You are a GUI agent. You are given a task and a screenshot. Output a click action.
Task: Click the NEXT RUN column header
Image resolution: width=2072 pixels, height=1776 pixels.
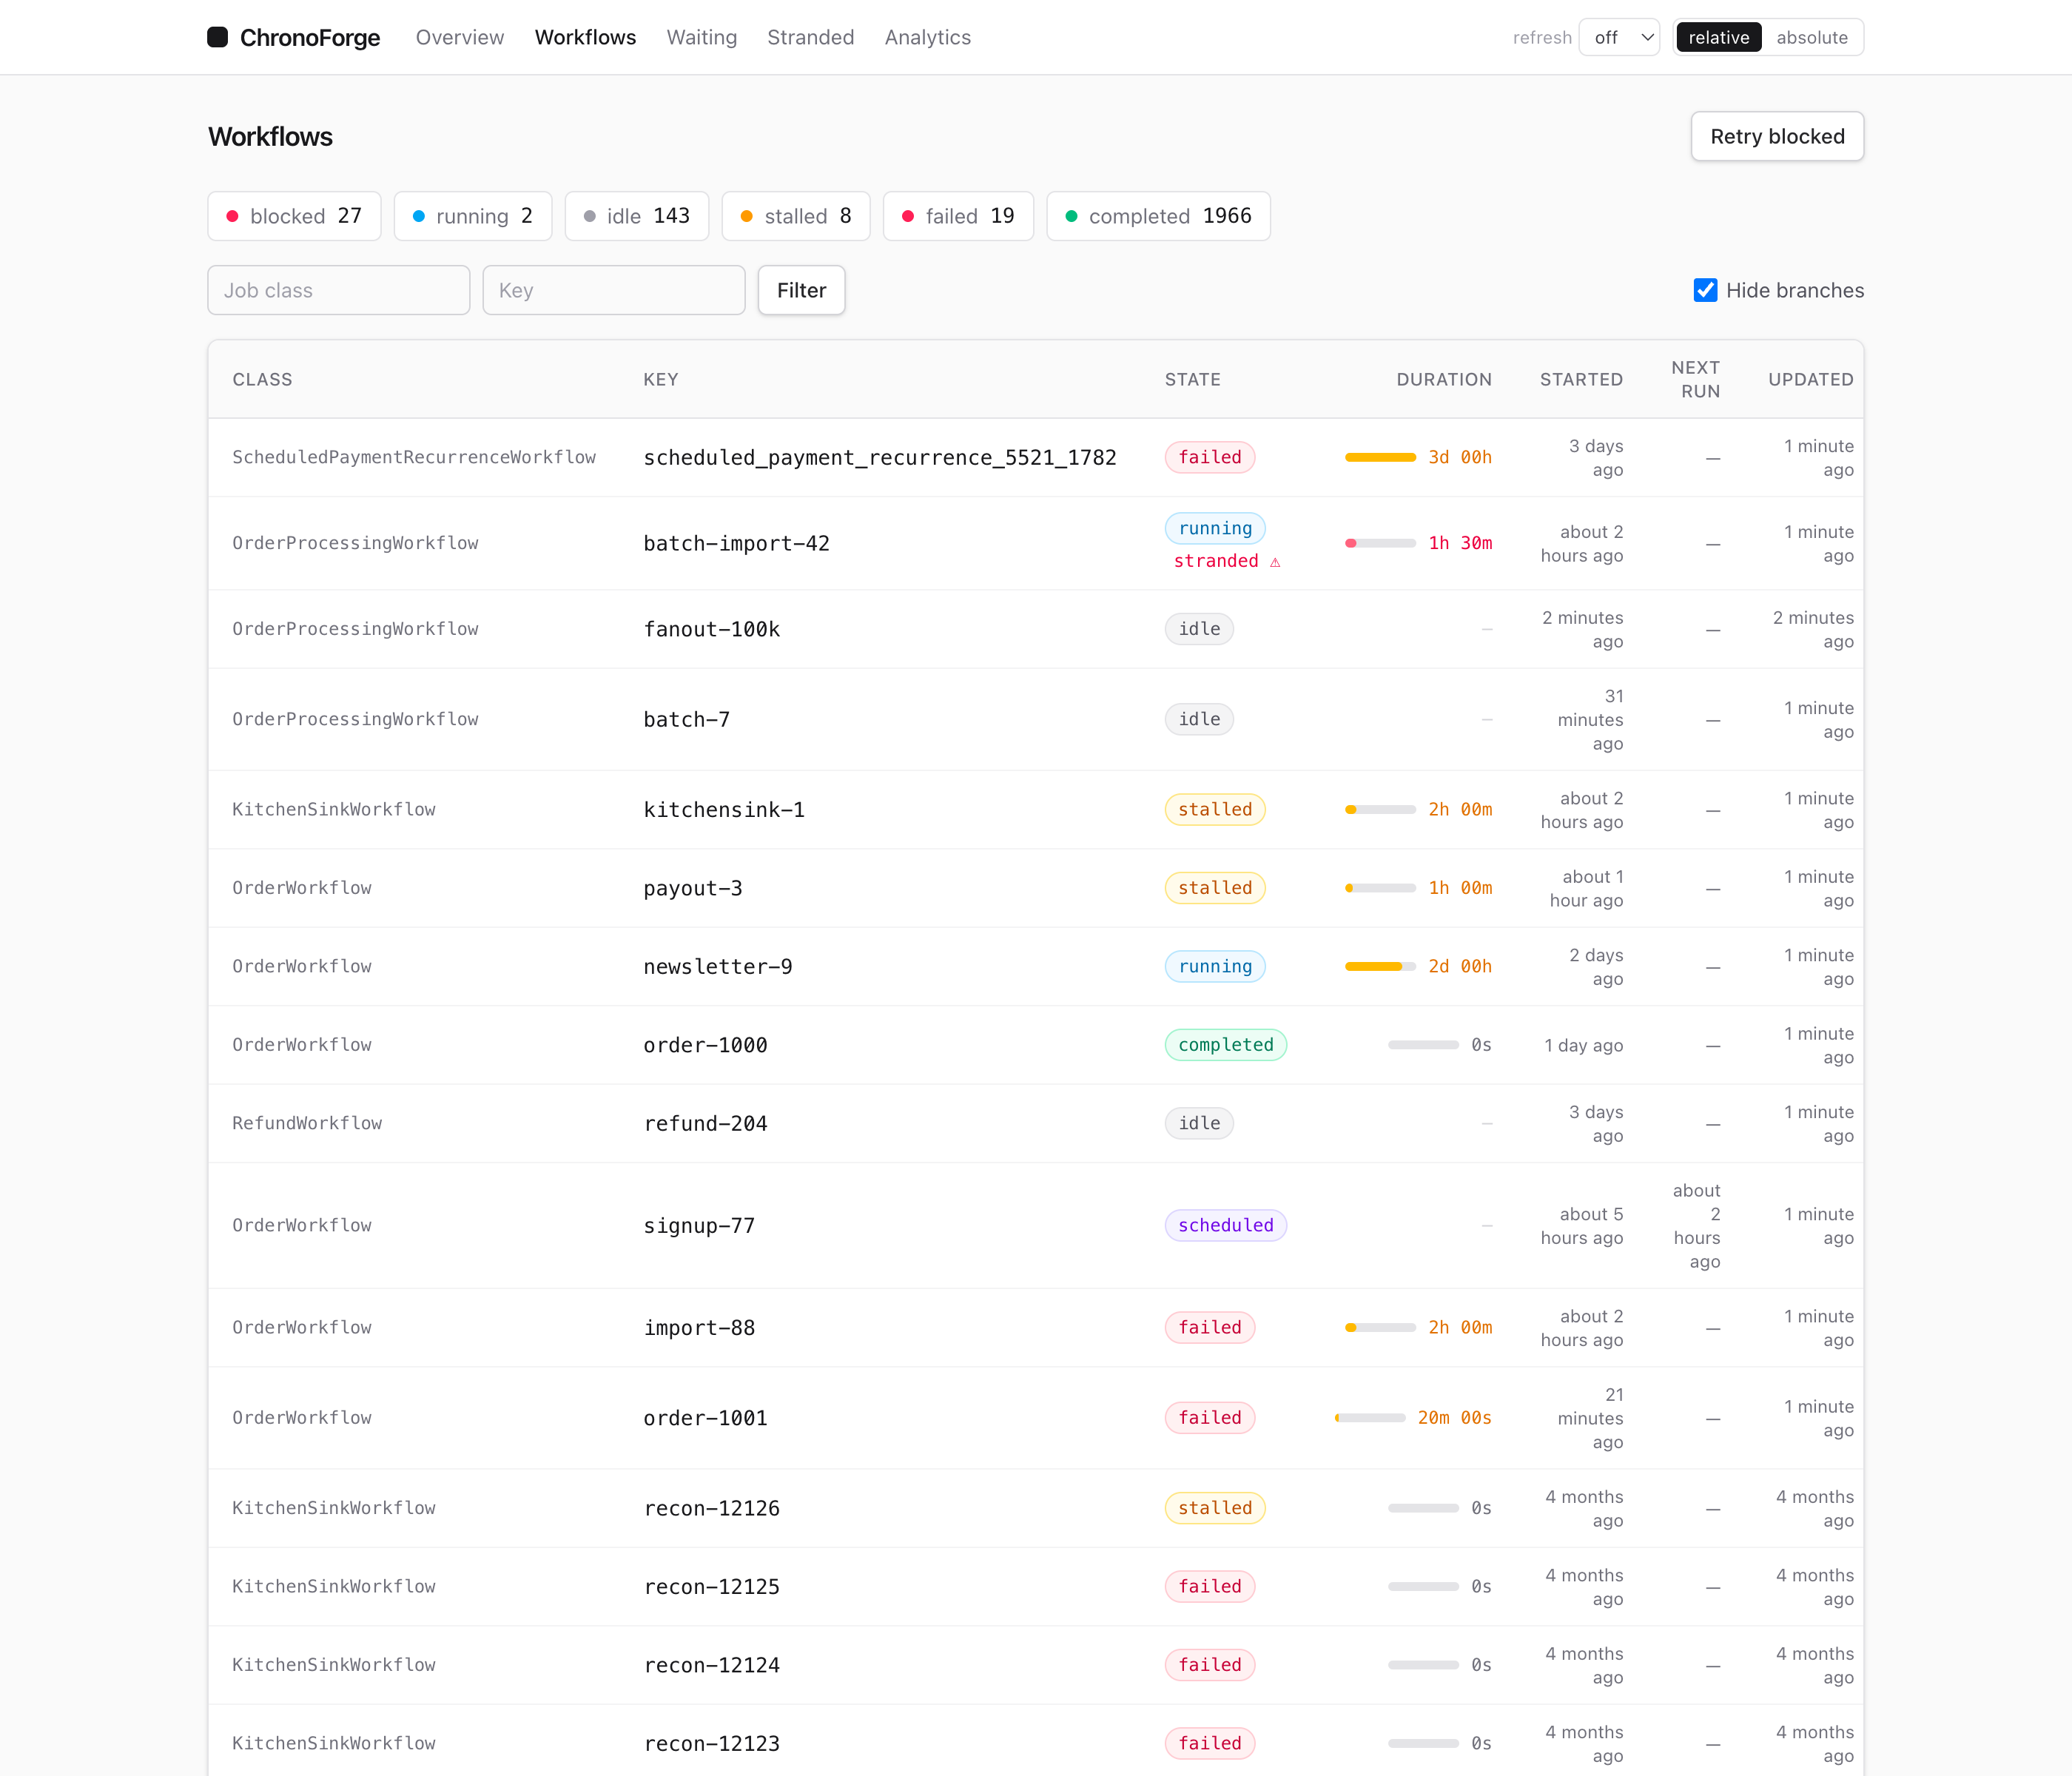click(1696, 379)
